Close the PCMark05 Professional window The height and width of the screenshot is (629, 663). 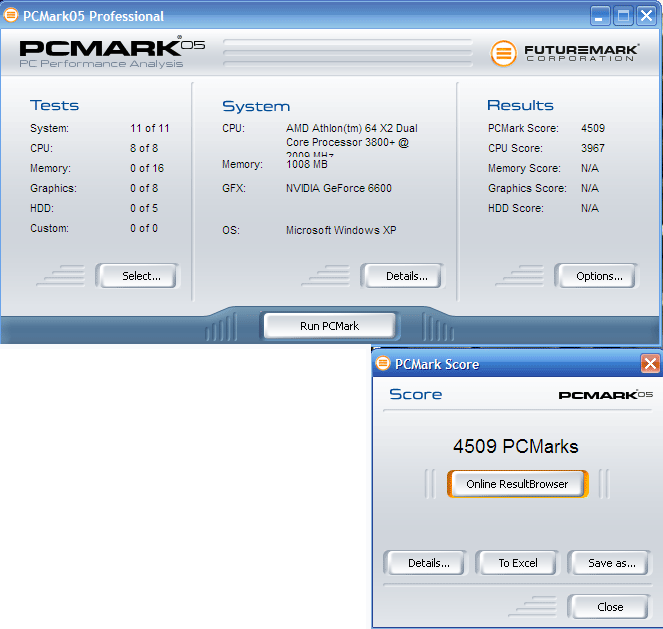647,16
